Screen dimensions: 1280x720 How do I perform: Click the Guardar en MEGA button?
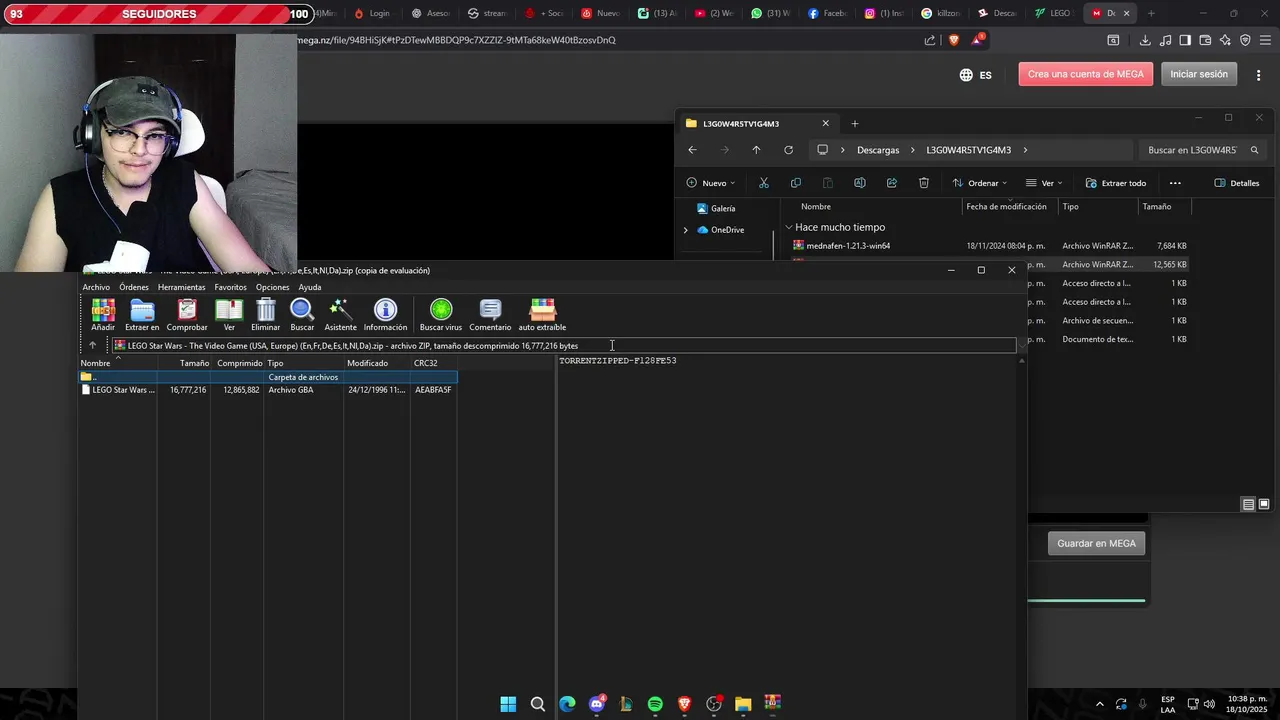click(1096, 543)
